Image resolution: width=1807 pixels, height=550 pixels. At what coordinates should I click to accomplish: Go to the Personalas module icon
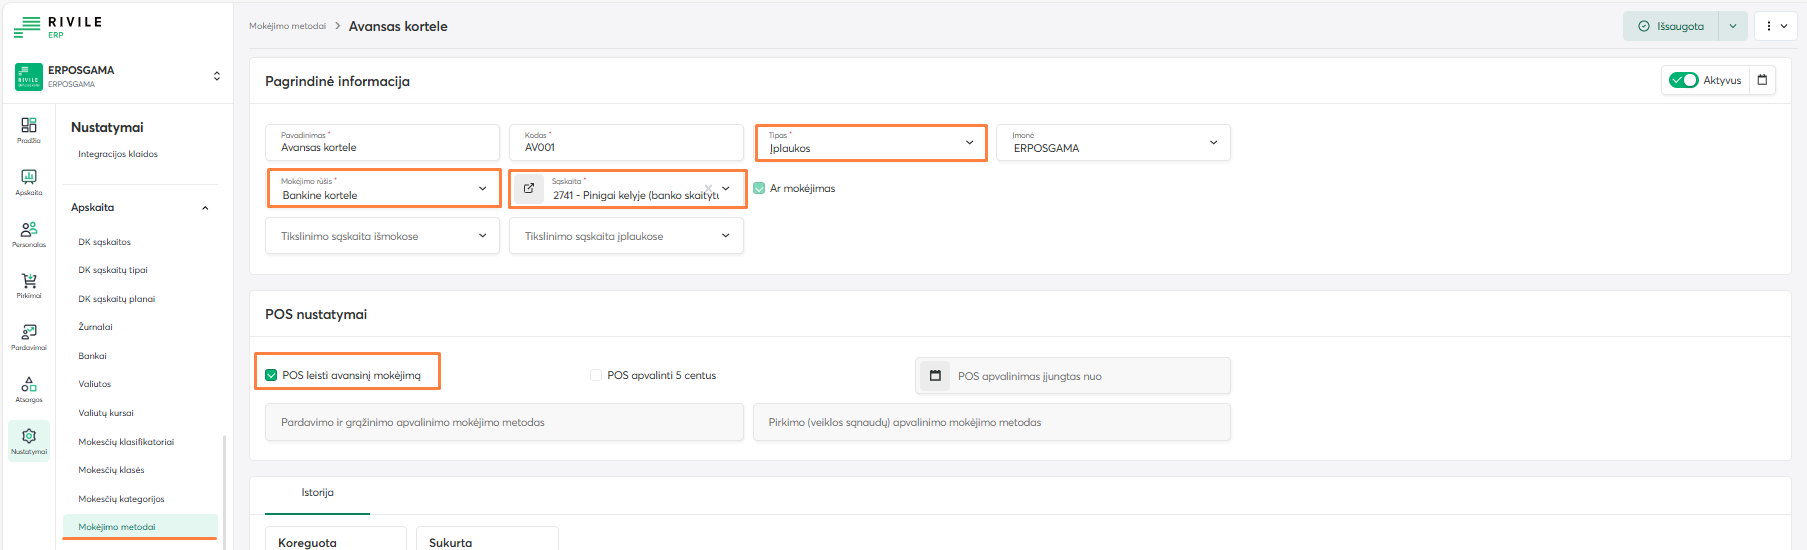29,232
